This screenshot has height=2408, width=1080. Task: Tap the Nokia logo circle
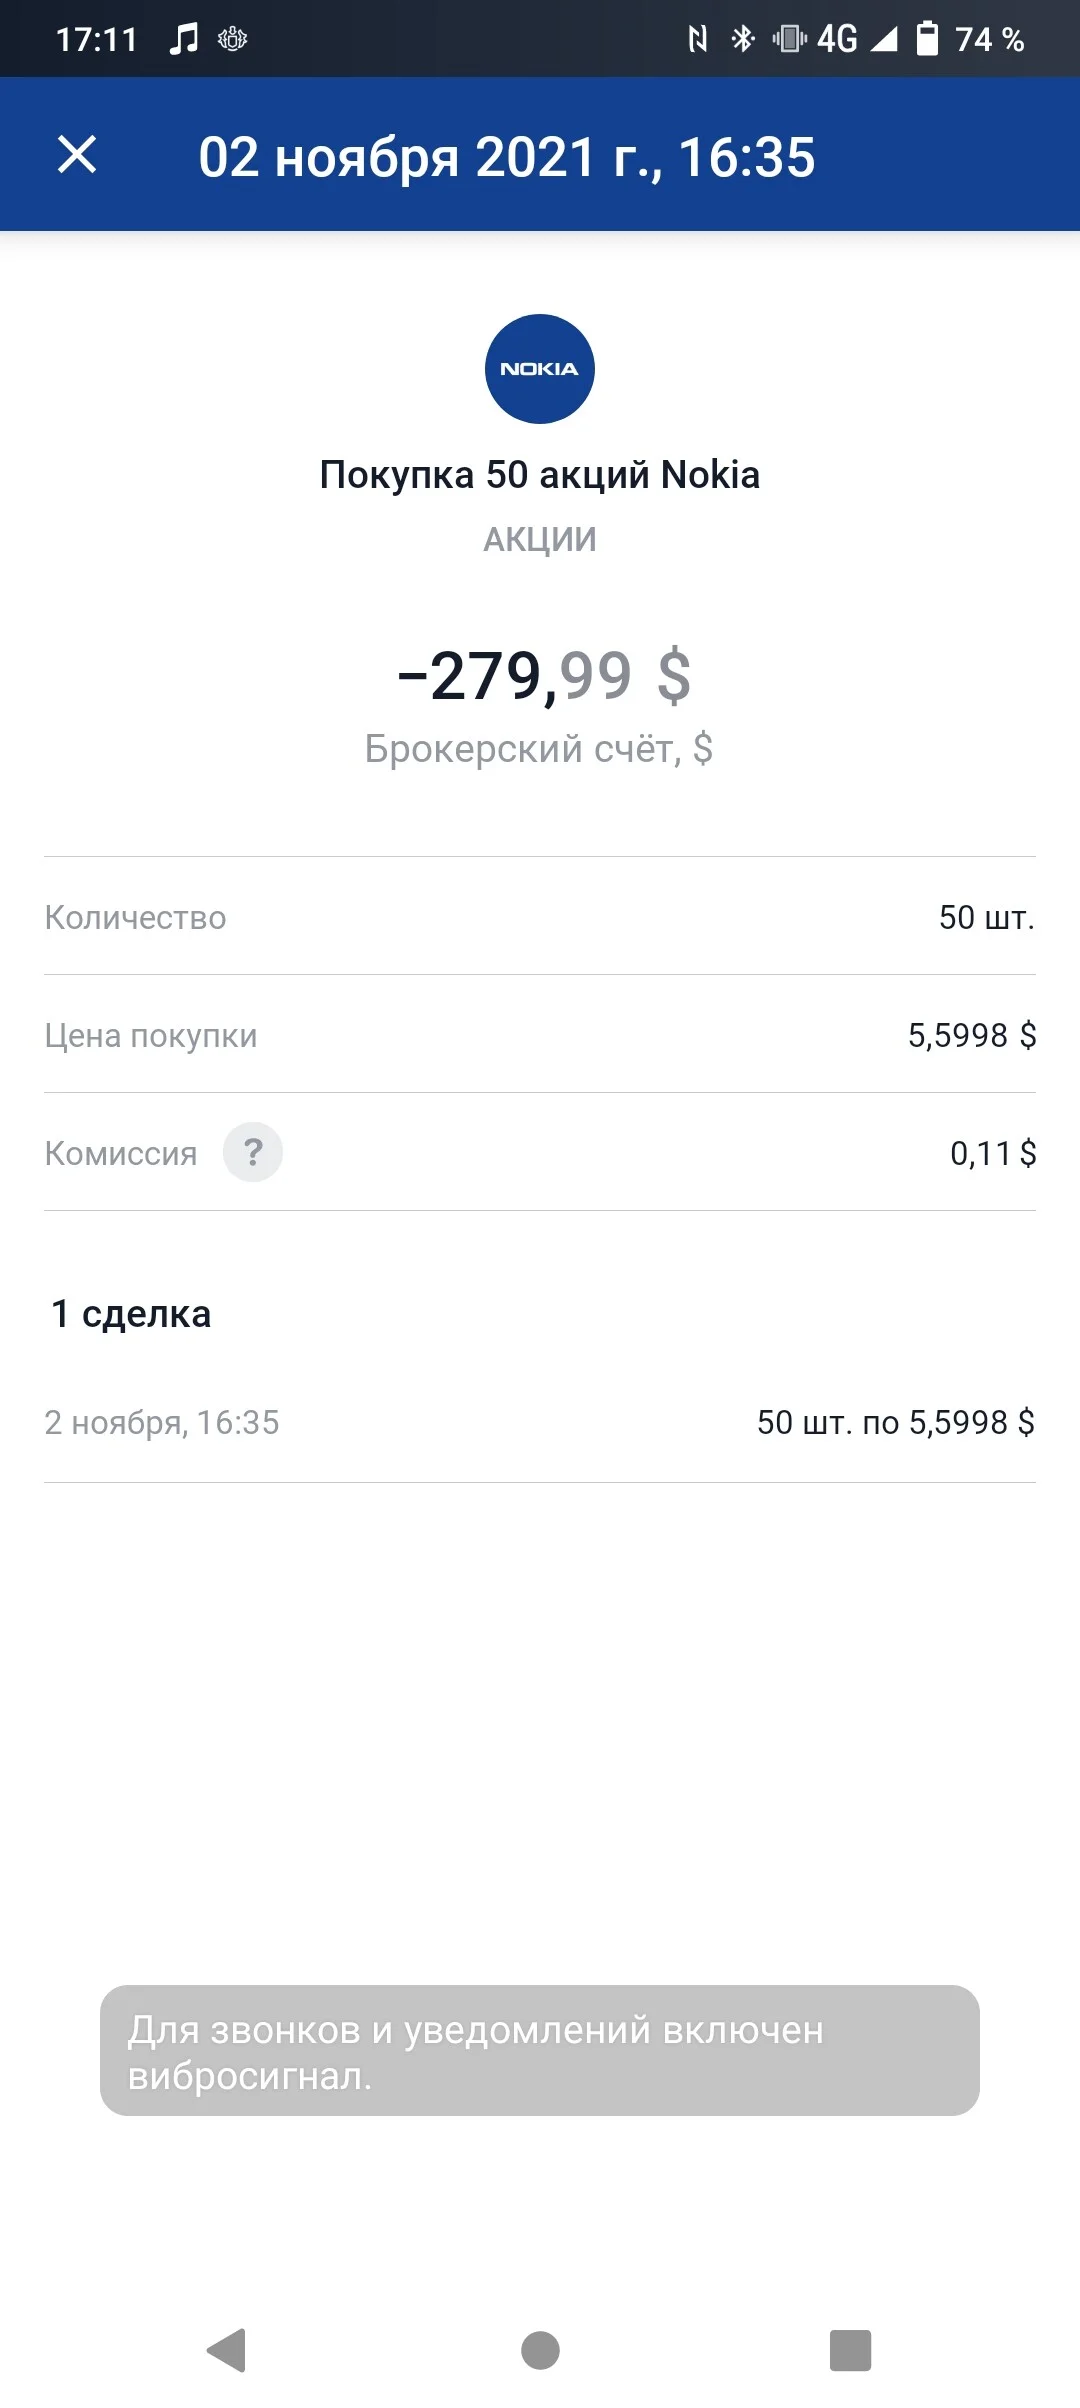click(x=540, y=369)
